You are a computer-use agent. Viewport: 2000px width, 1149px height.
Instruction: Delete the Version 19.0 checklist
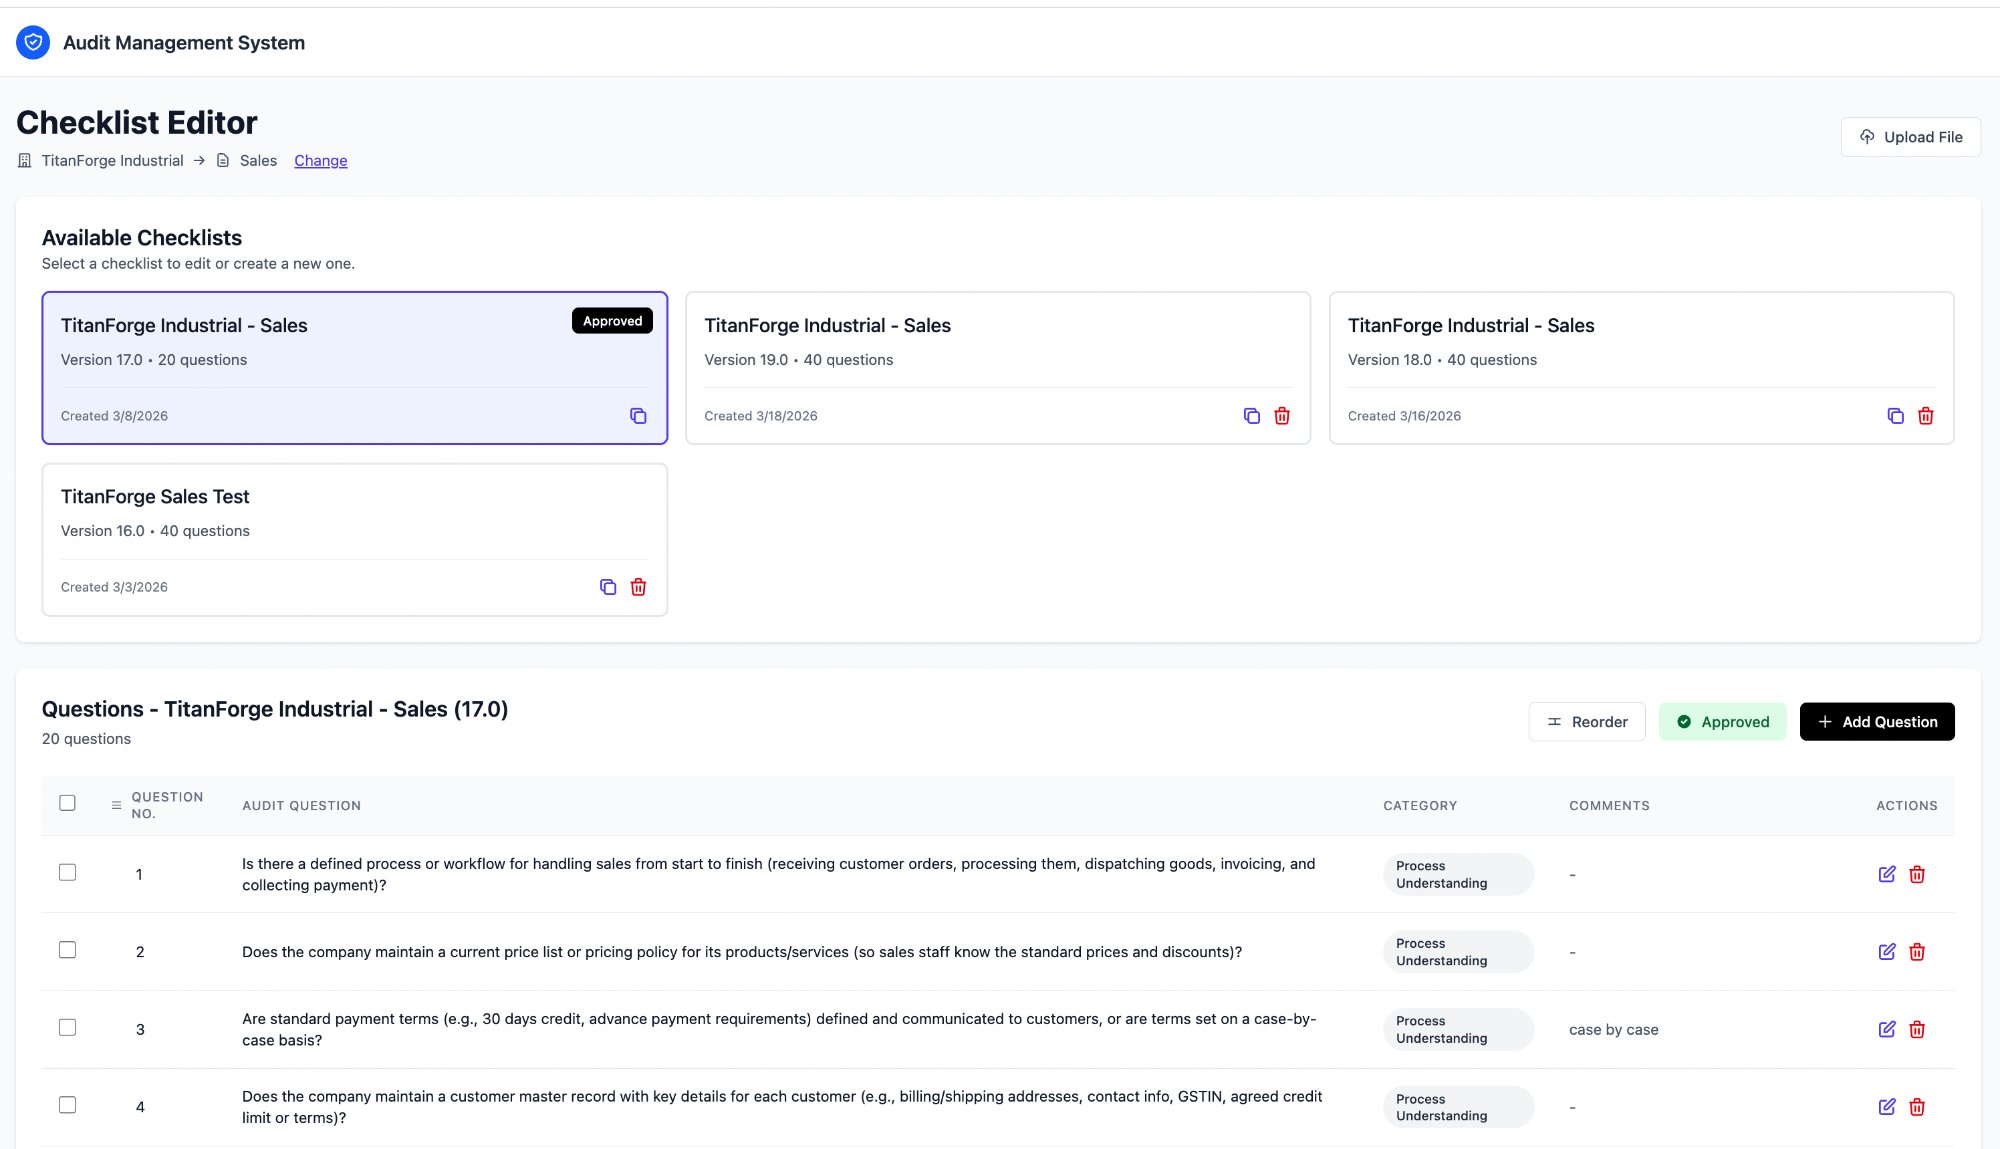click(1282, 416)
